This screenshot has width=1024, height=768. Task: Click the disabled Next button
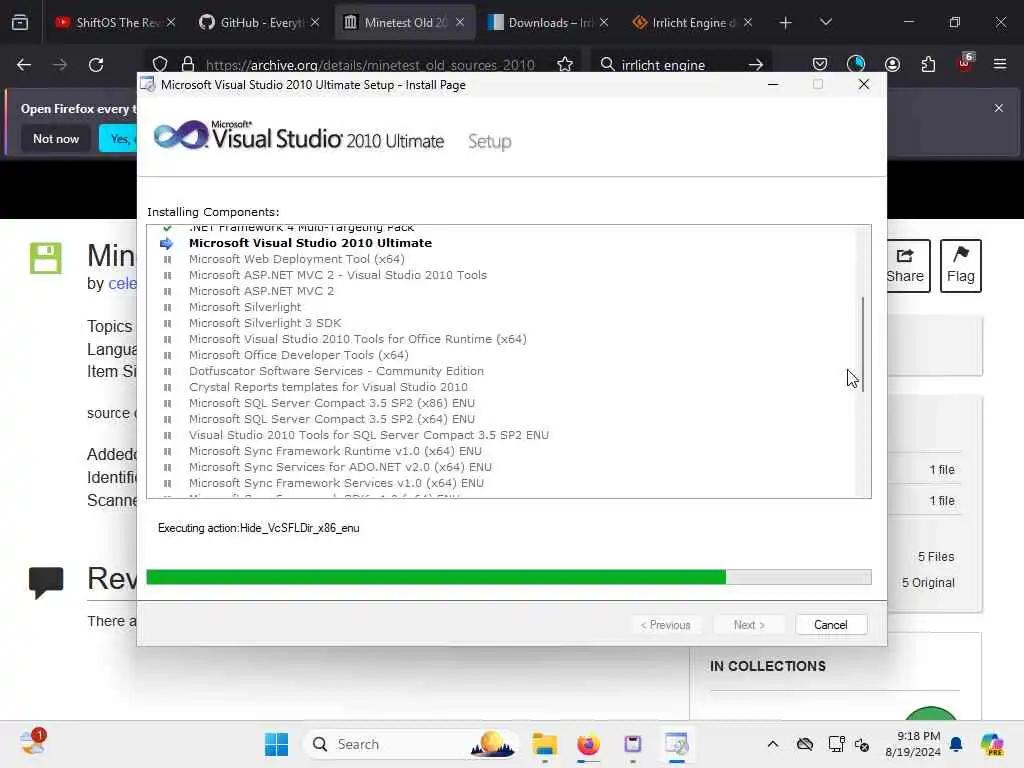[x=749, y=625]
